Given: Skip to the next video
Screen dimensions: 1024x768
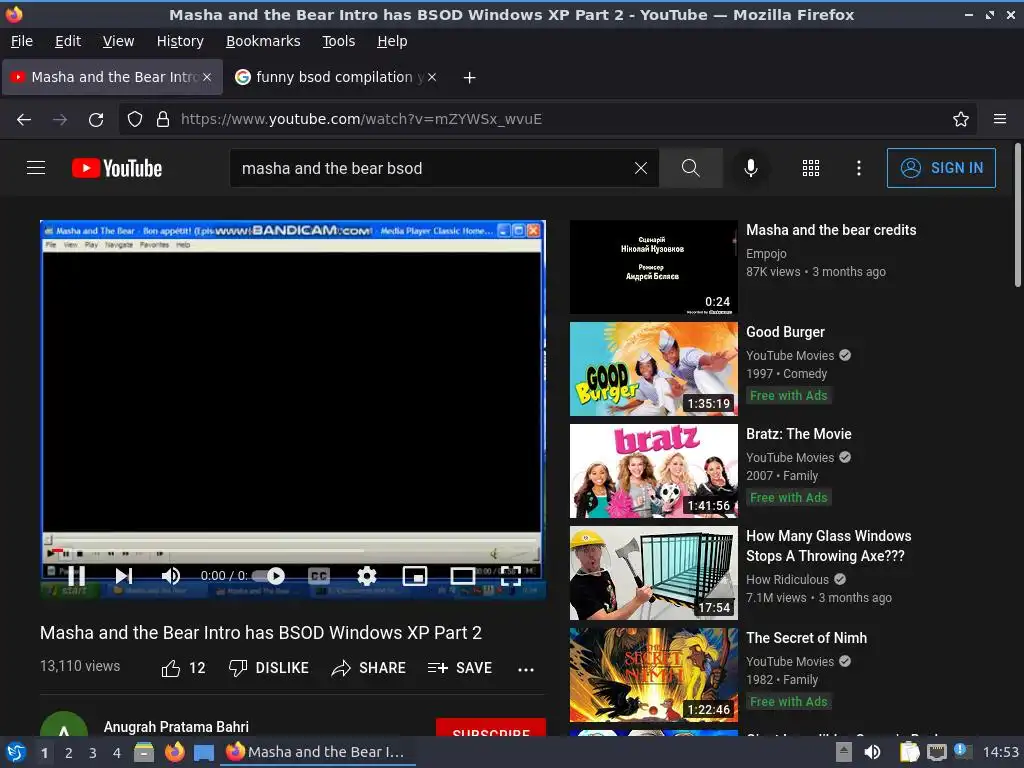Looking at the screenshot, I should pos(123,575).
